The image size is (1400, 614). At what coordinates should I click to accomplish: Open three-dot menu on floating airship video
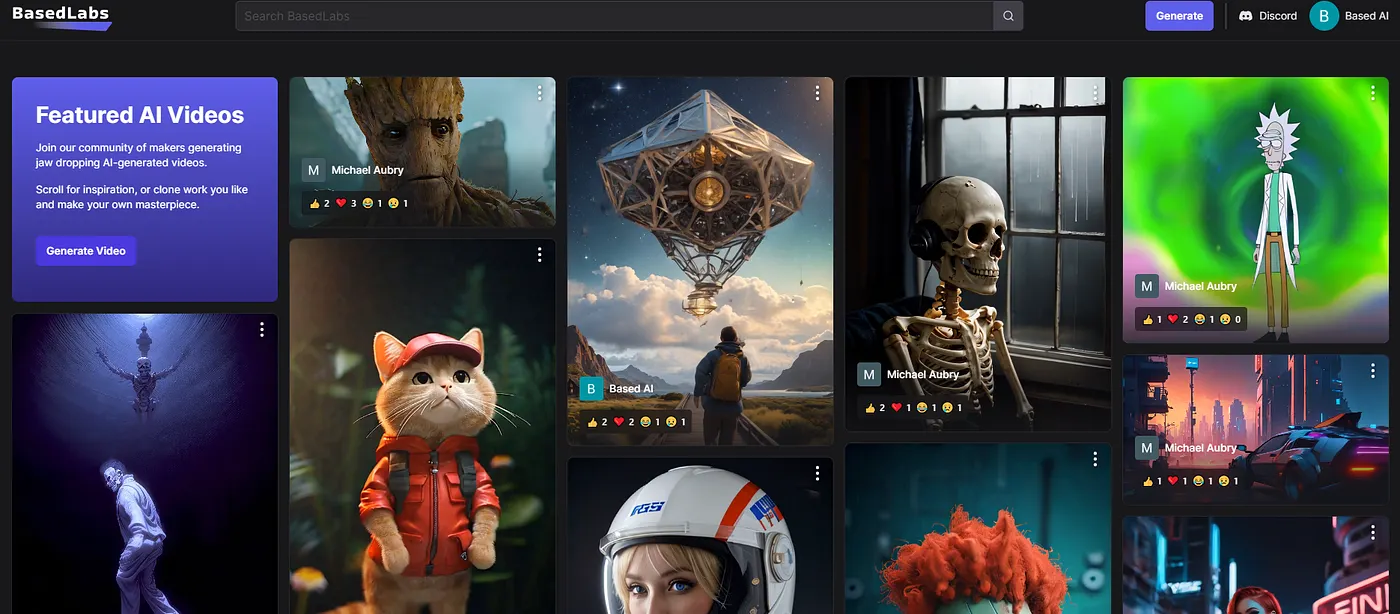(x=817, y=93)
